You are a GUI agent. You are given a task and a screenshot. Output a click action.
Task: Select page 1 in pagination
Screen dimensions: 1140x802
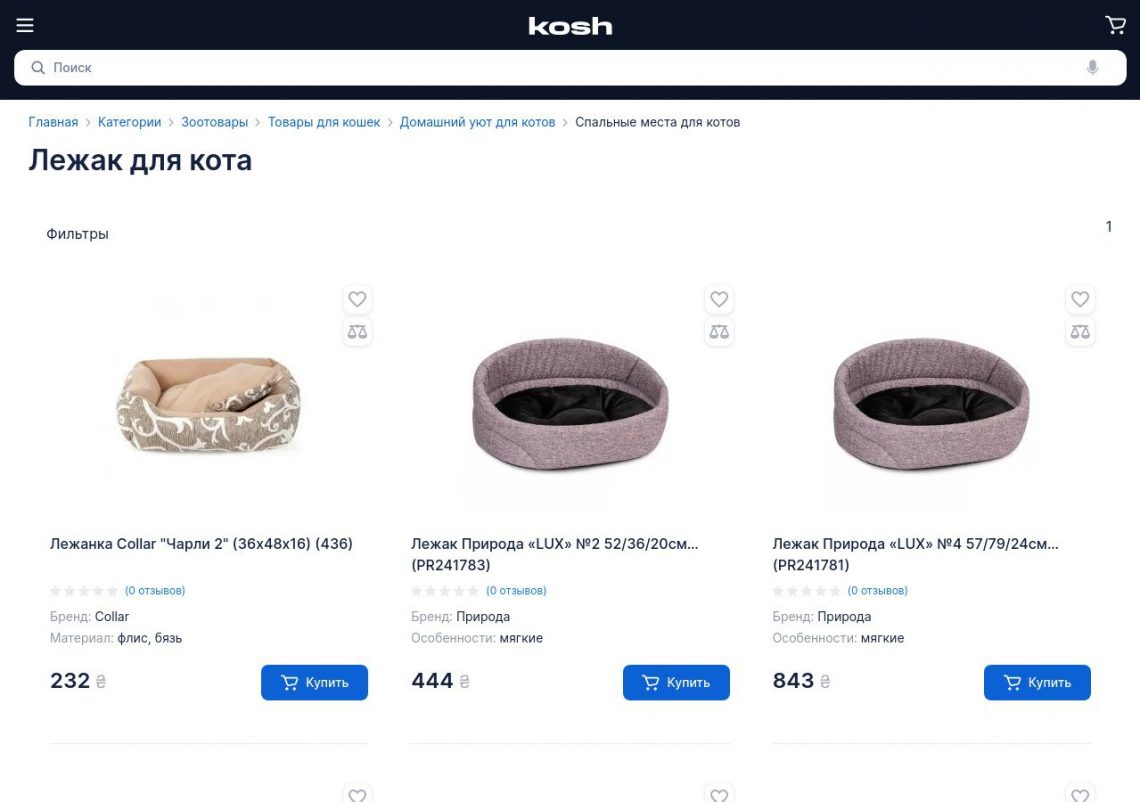pos(1108,227)
